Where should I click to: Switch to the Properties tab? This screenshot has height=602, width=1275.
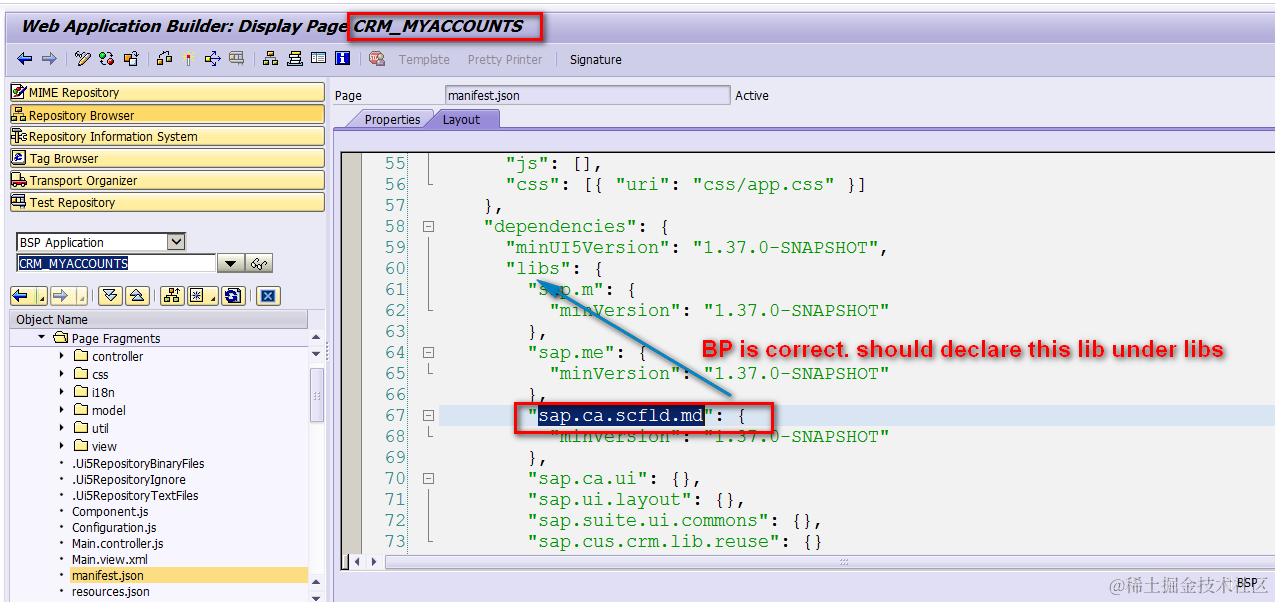pyautogui.click(x=391, y=119)
